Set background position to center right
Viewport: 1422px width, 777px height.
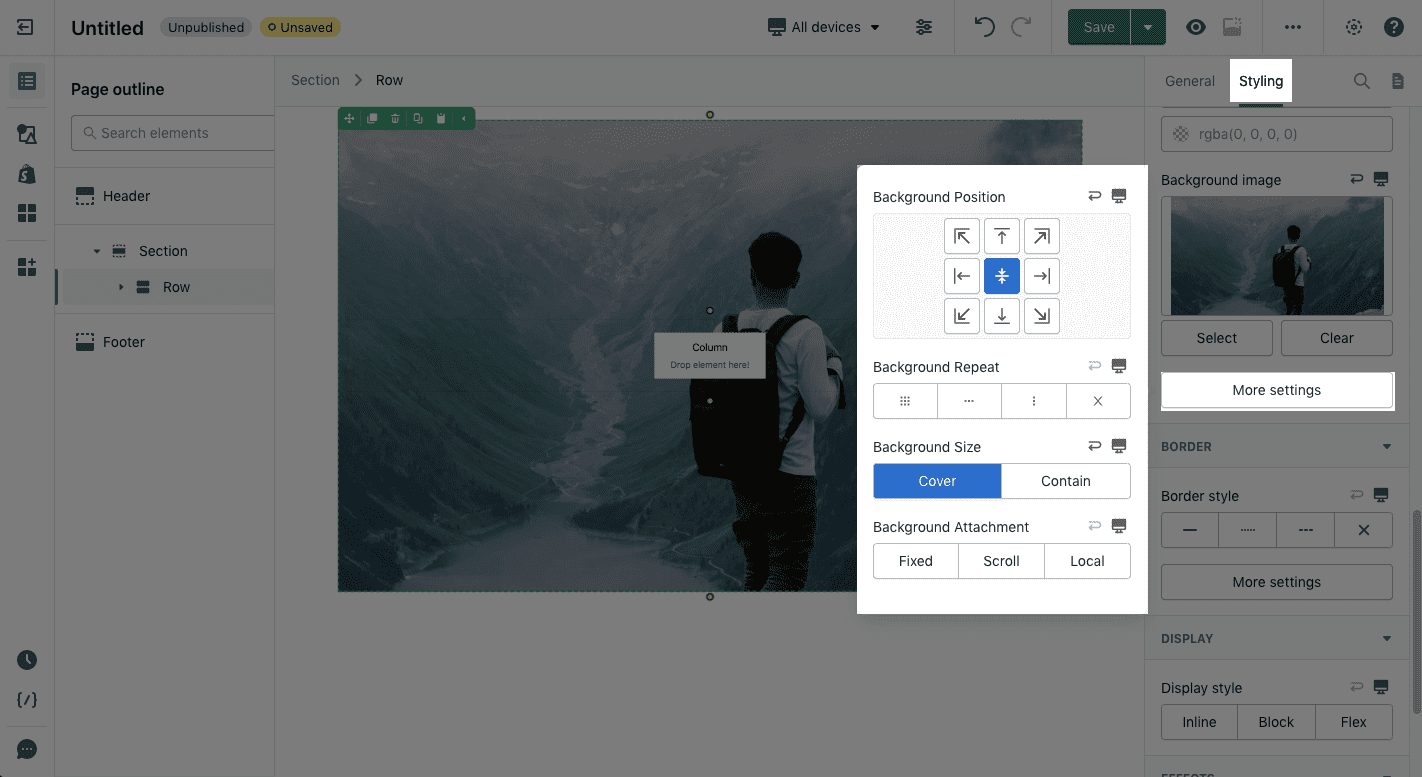tap(1042, 277)
